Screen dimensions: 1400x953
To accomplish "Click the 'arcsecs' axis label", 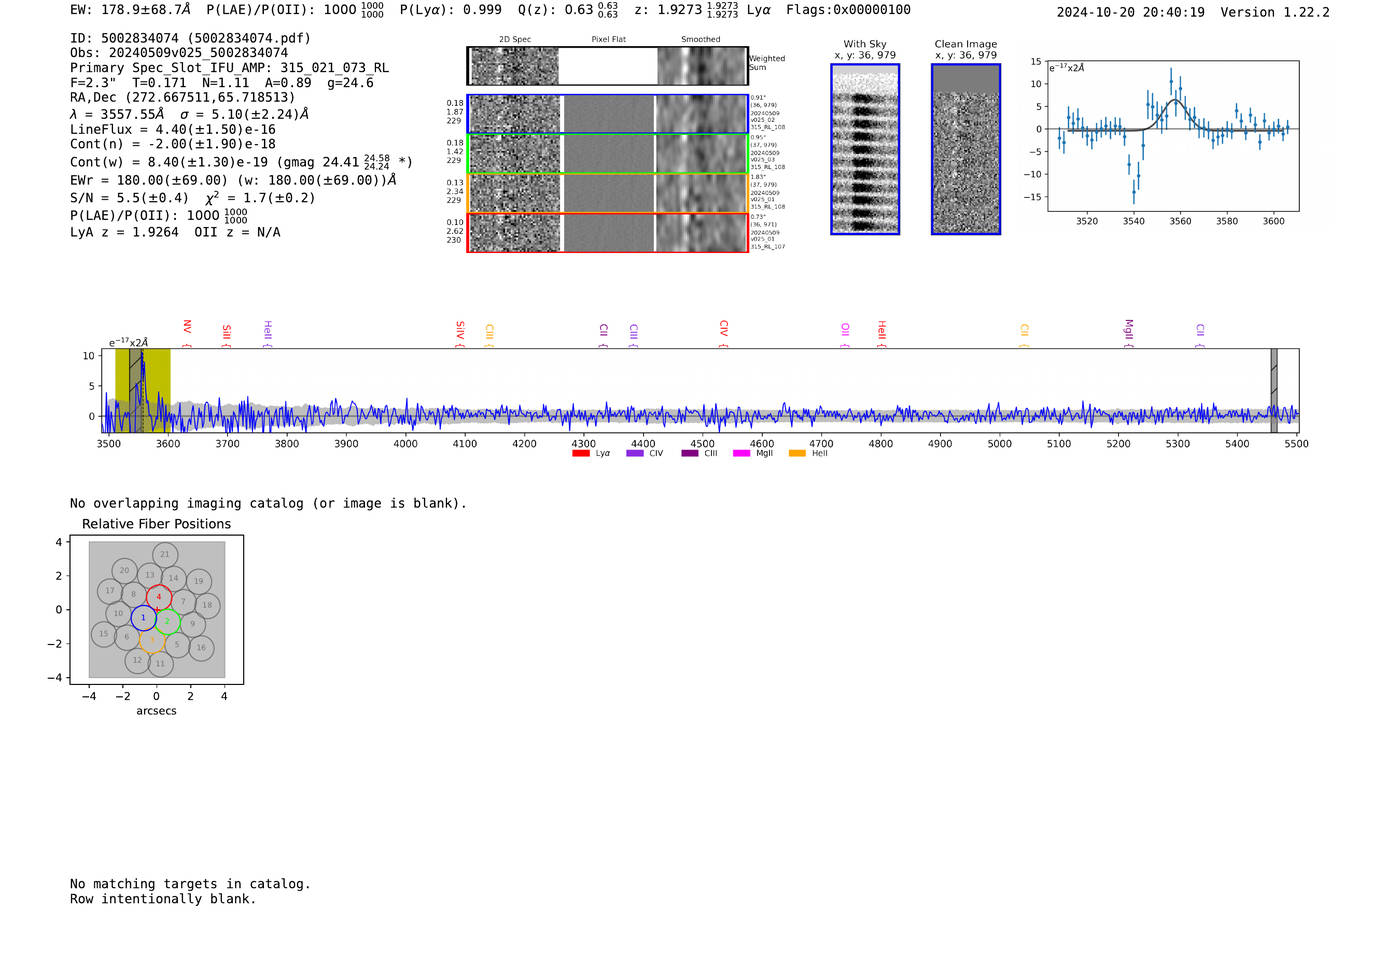I will click(156, 711).
